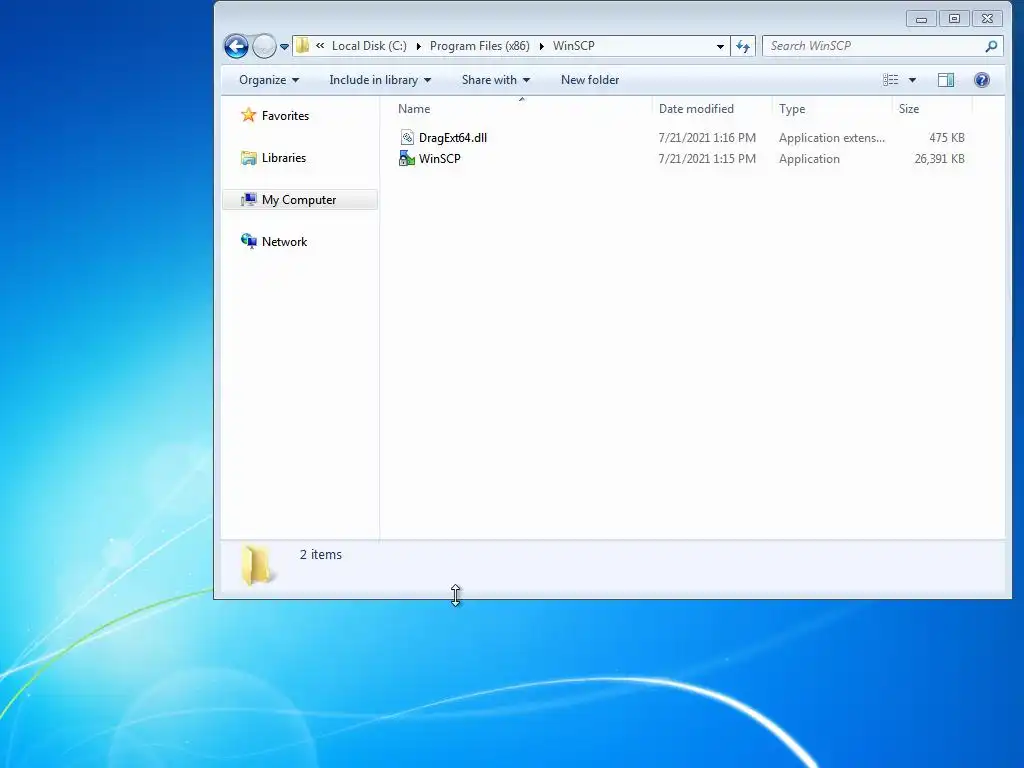Open Include in library menu
Screen dimensions: 1024x768
point(380,80)
